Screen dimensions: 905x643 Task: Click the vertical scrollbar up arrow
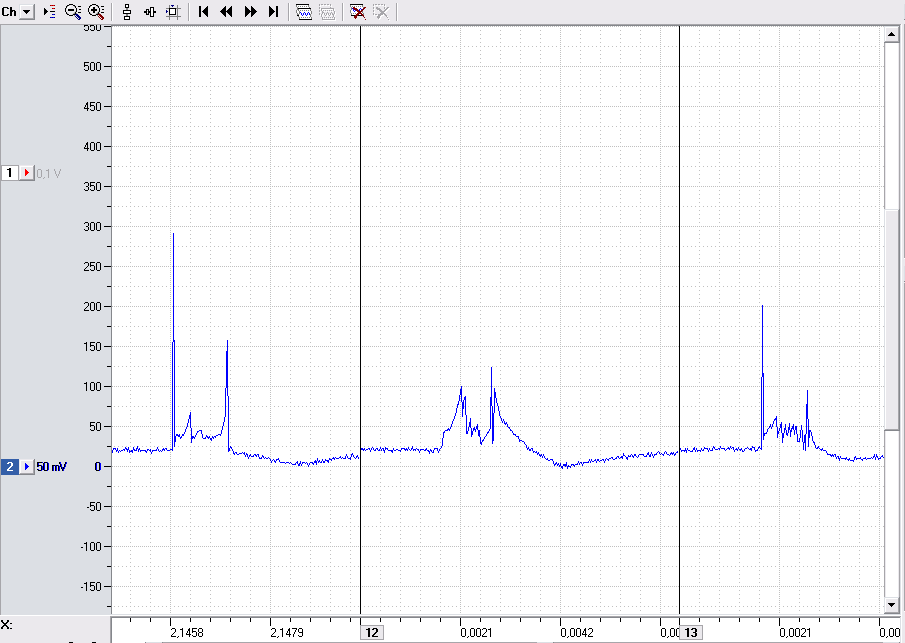click(891, 35)
